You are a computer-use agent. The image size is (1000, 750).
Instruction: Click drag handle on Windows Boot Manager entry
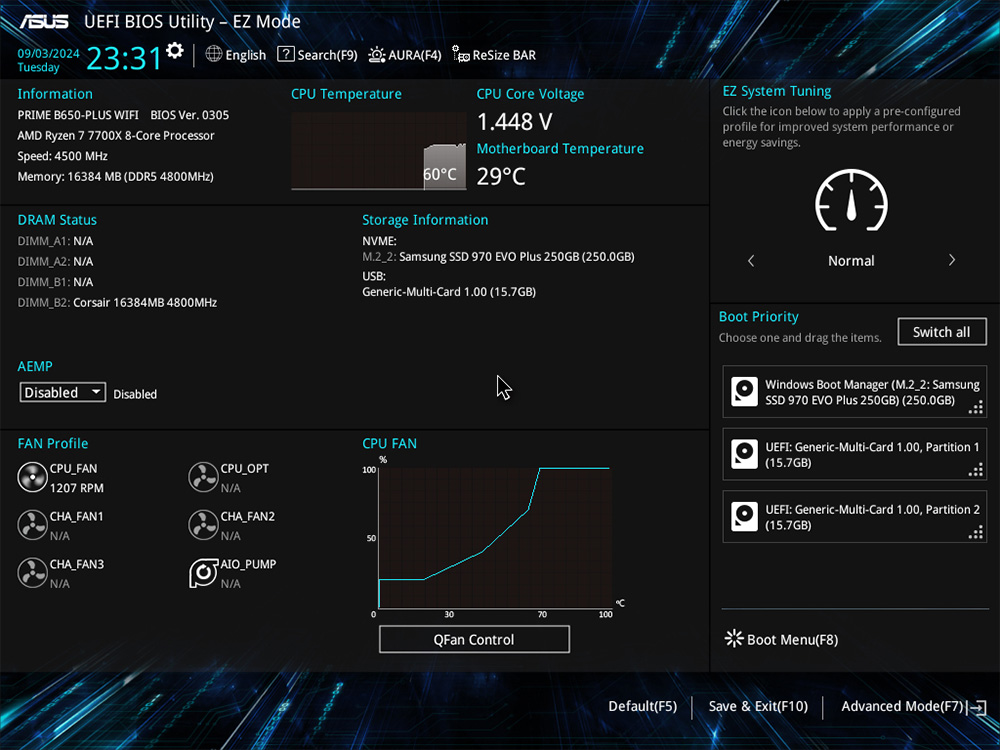click(976, 408)
